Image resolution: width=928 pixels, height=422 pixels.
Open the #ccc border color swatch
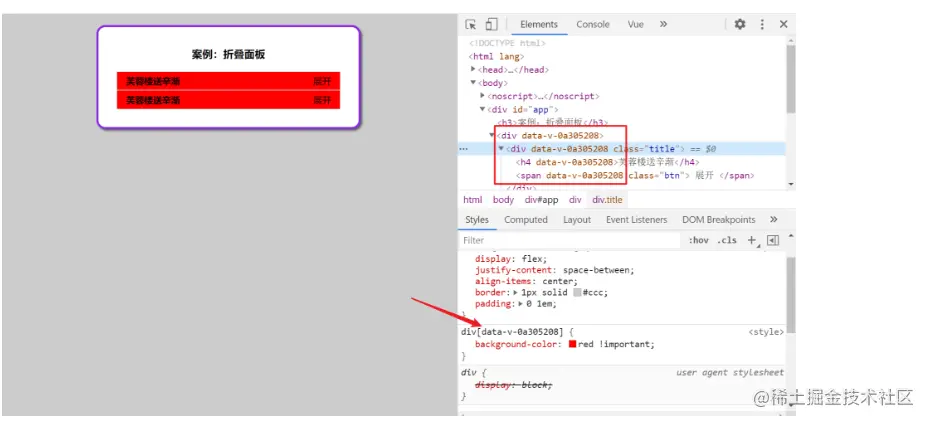[x=577, y=292]
